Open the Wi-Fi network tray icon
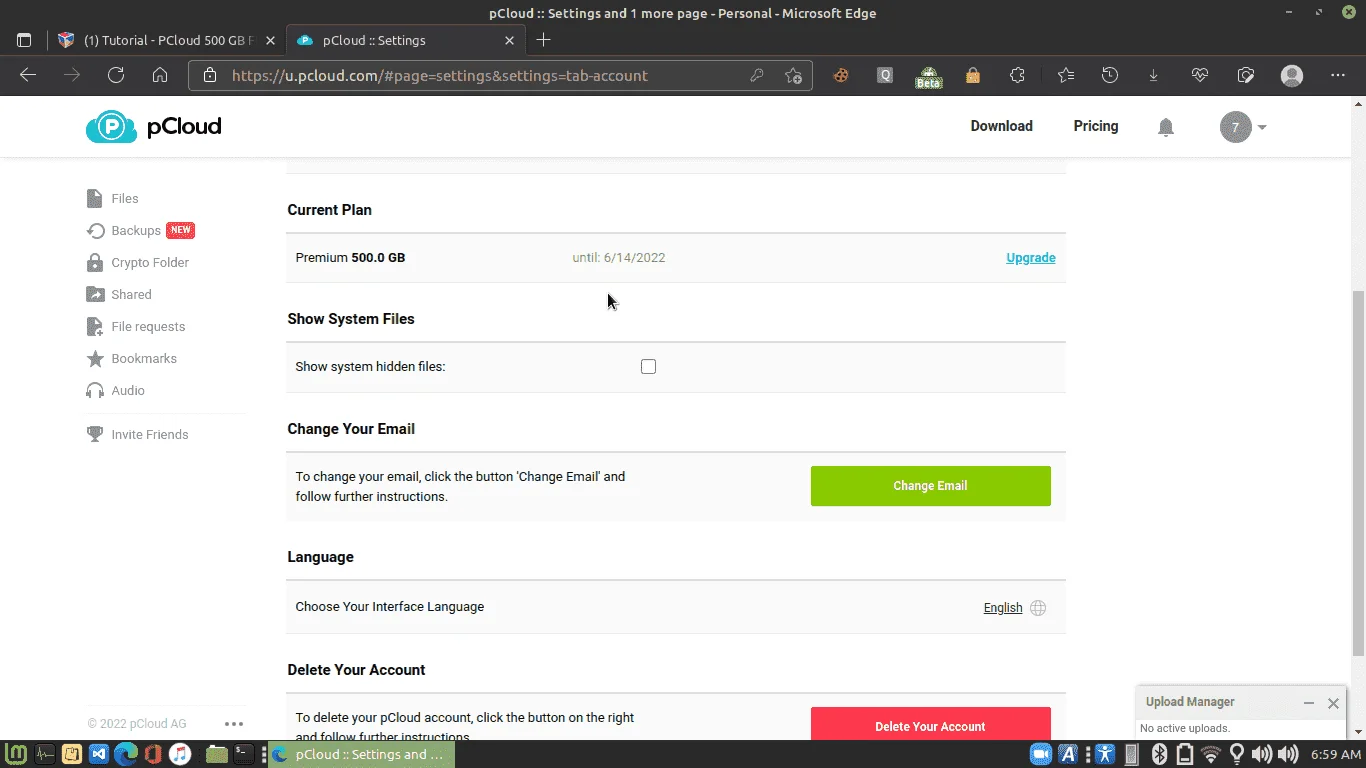 [1211, 754]
